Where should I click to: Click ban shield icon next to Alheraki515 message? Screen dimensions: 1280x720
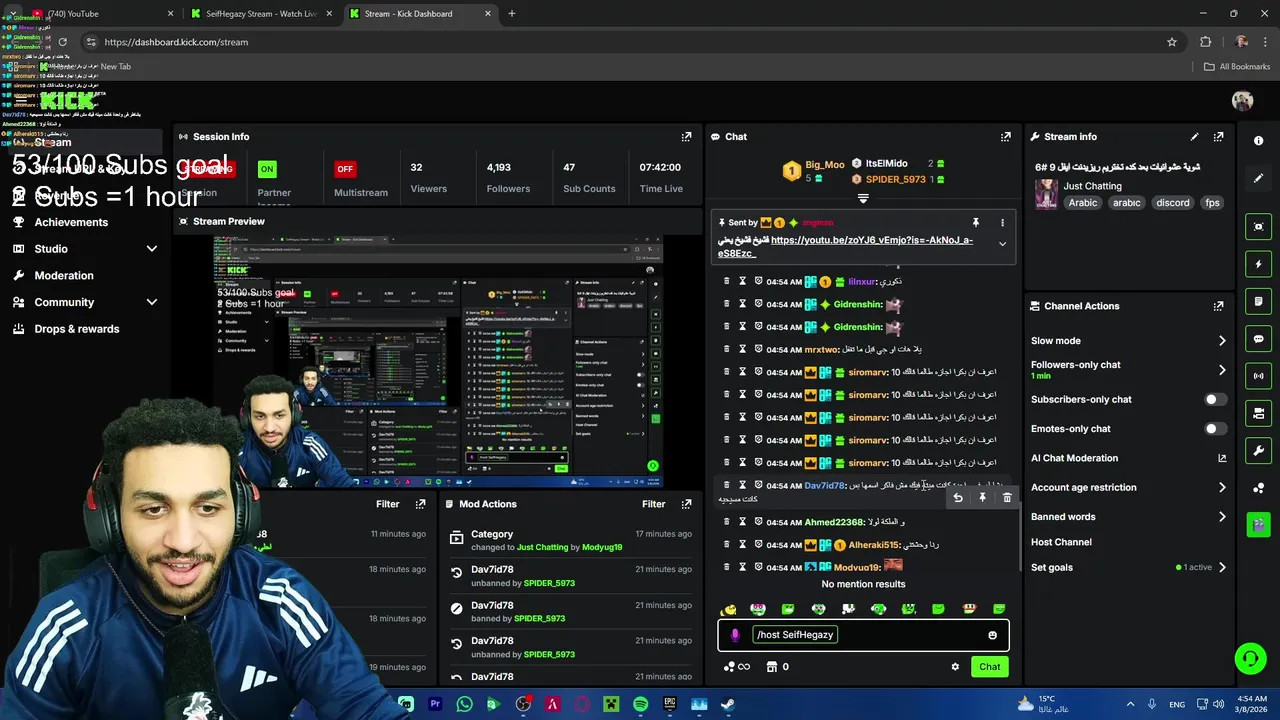click(759, 545)
